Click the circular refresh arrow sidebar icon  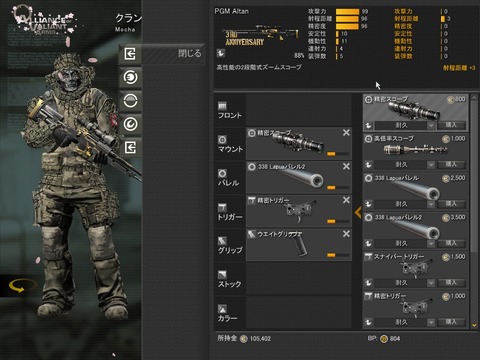point(130,124)
